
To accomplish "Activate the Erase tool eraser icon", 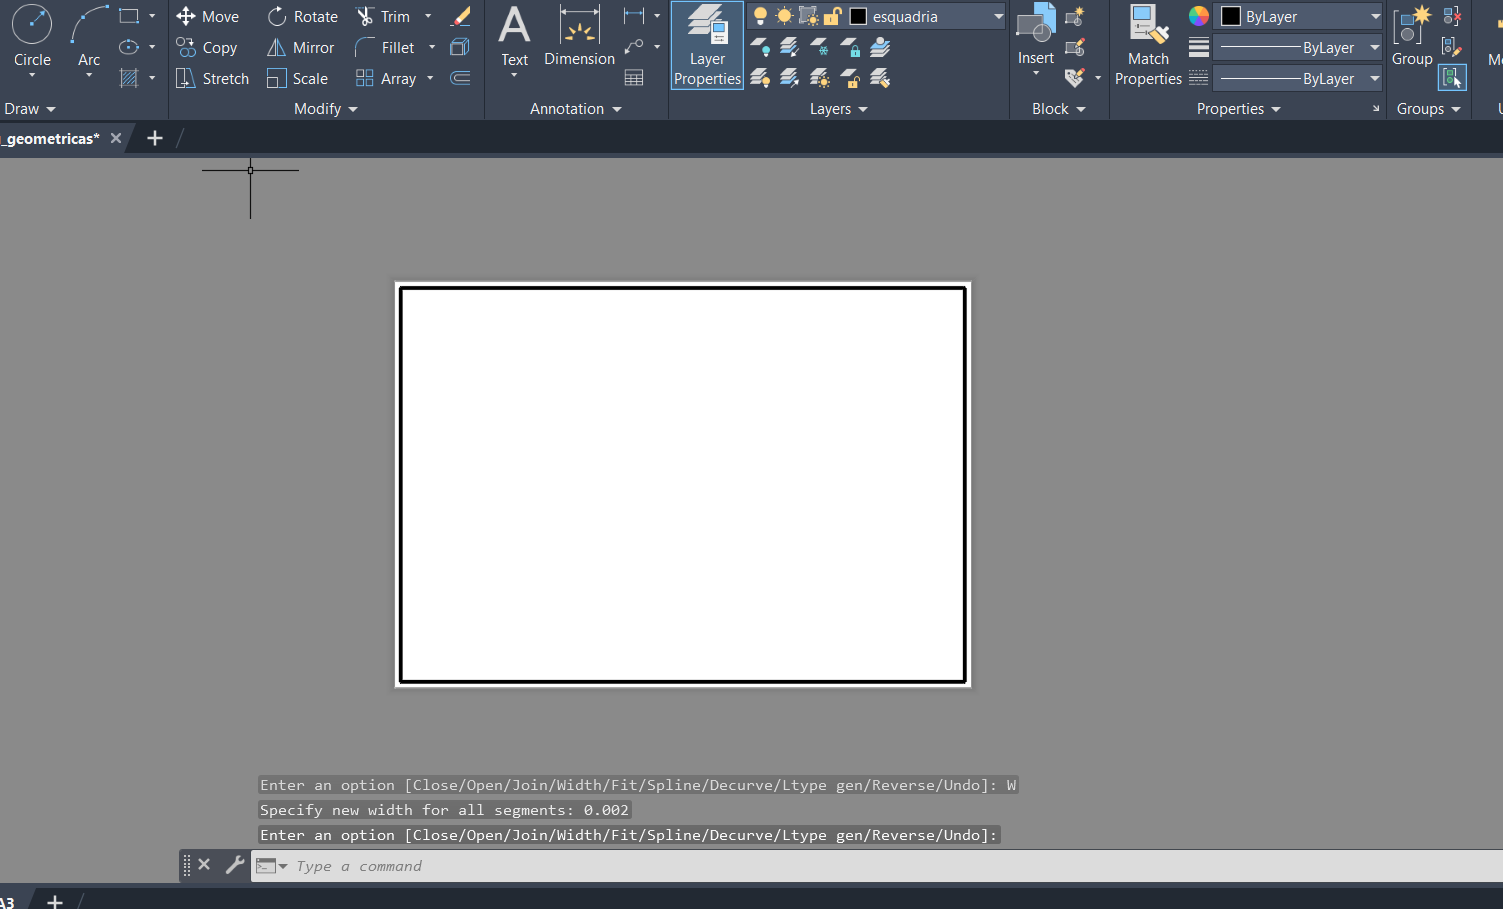I will coord(461,17).
